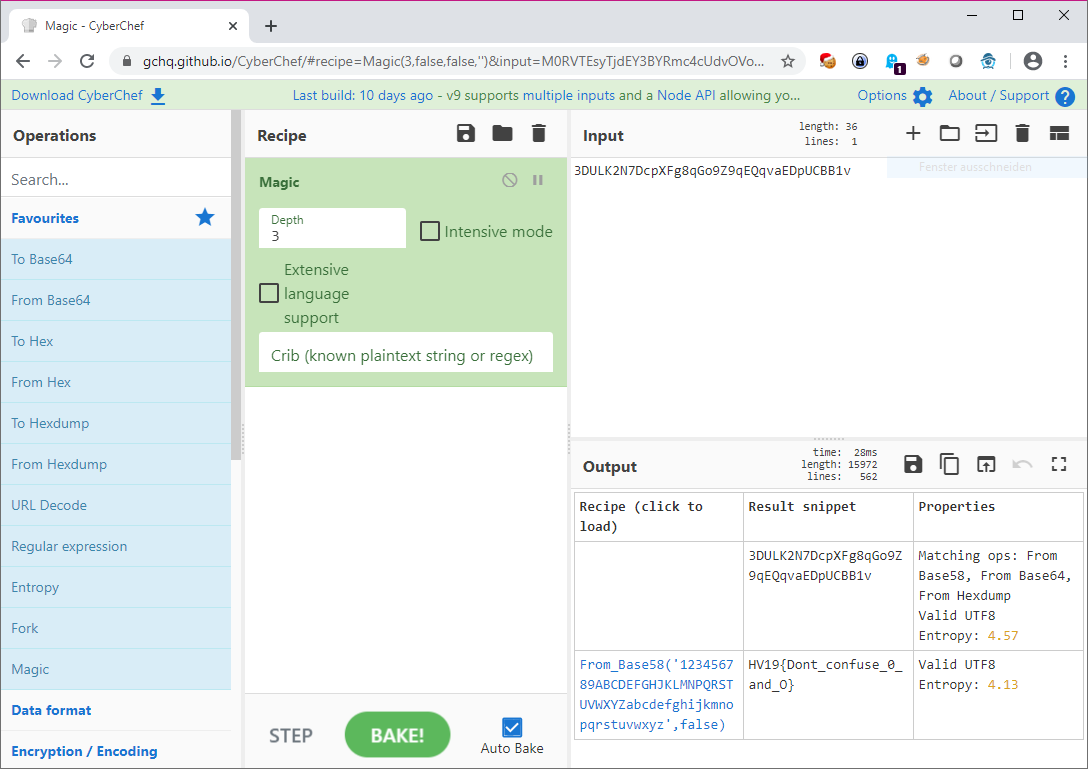Clear the input with the trash icon
The height and width of the screenshot is (769, 1088).
1022,133
